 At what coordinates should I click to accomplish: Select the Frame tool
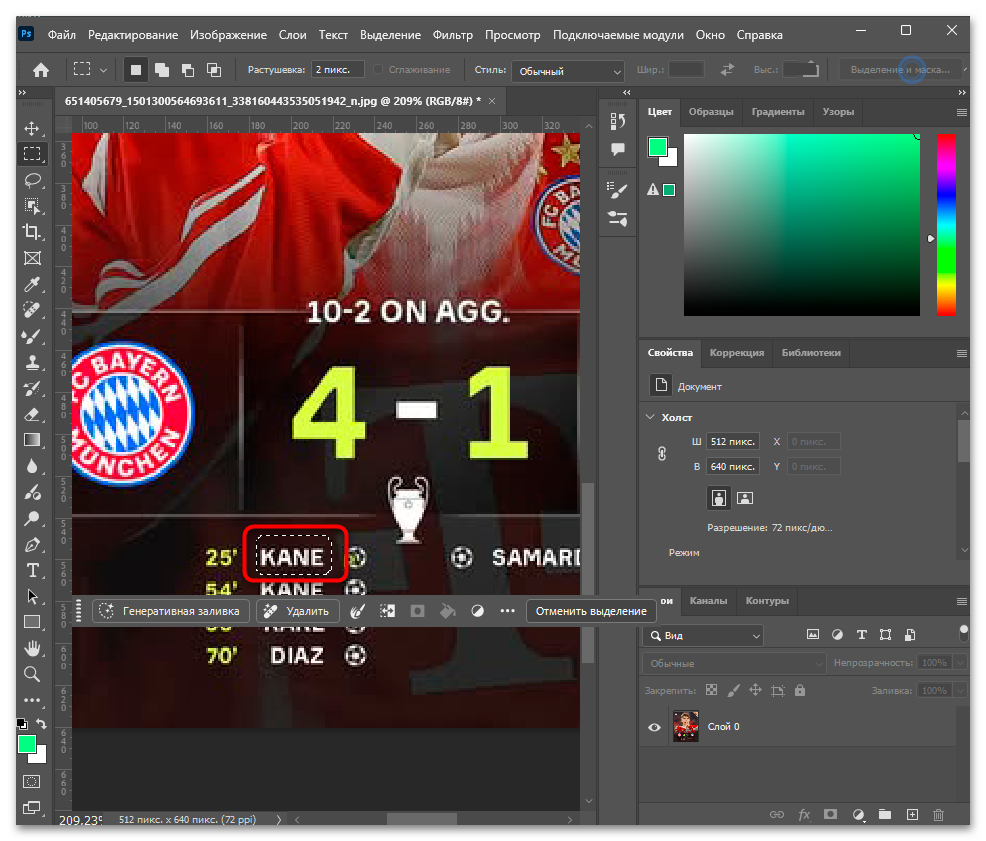[32, 259]
